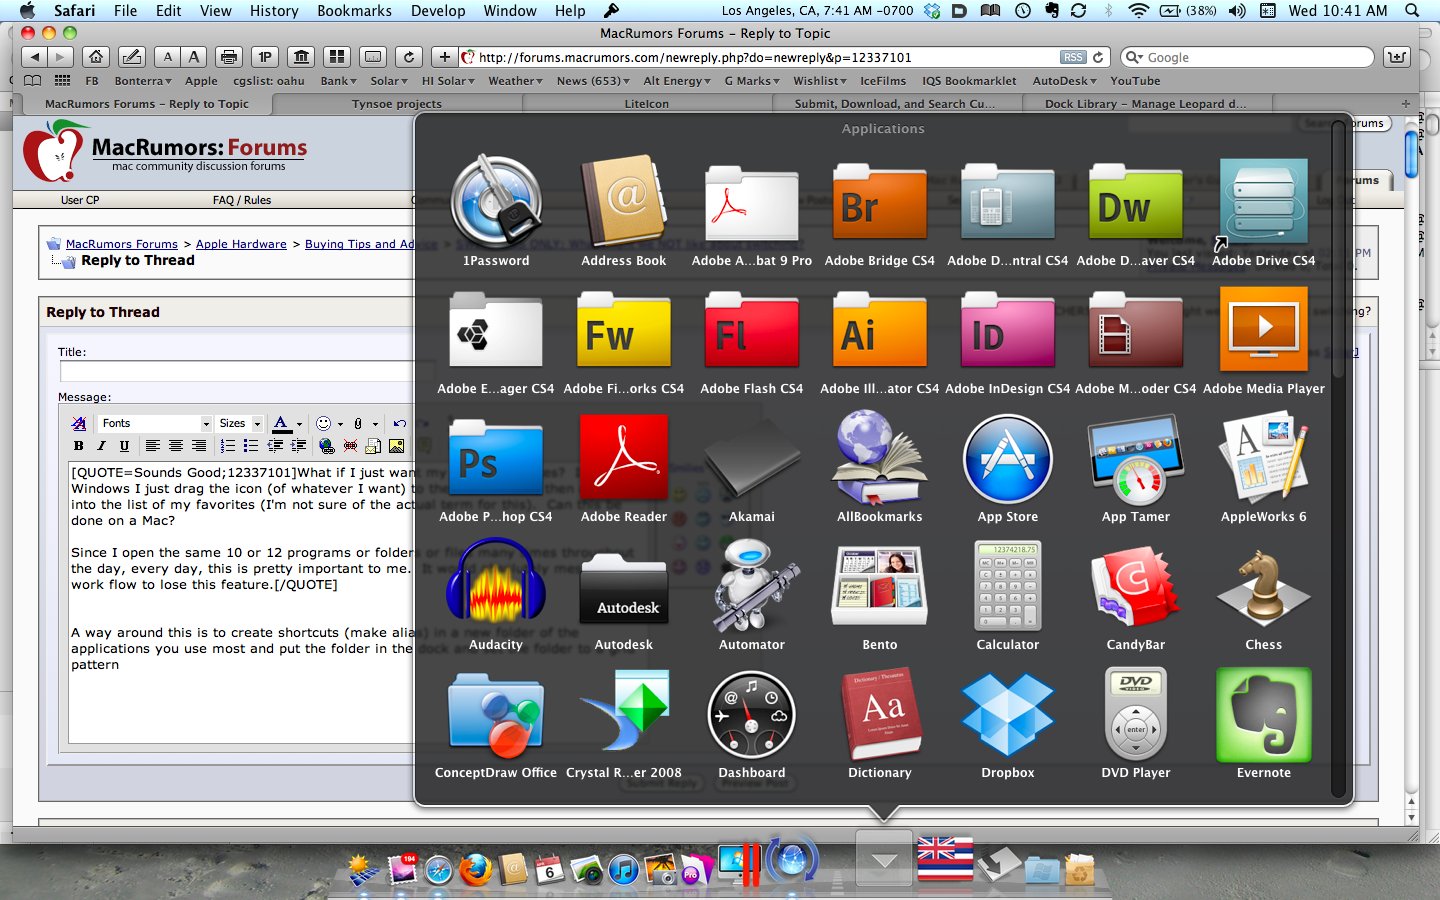Insert an ordered list
The image size is (1440, 900).
coord(227,446)
